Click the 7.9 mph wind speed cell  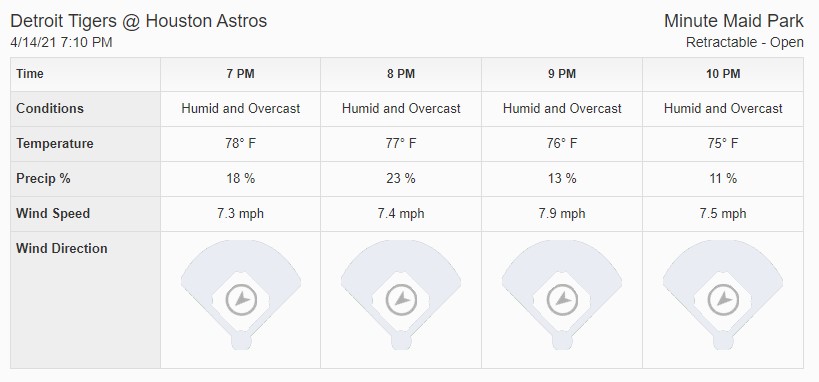[562, 214]
